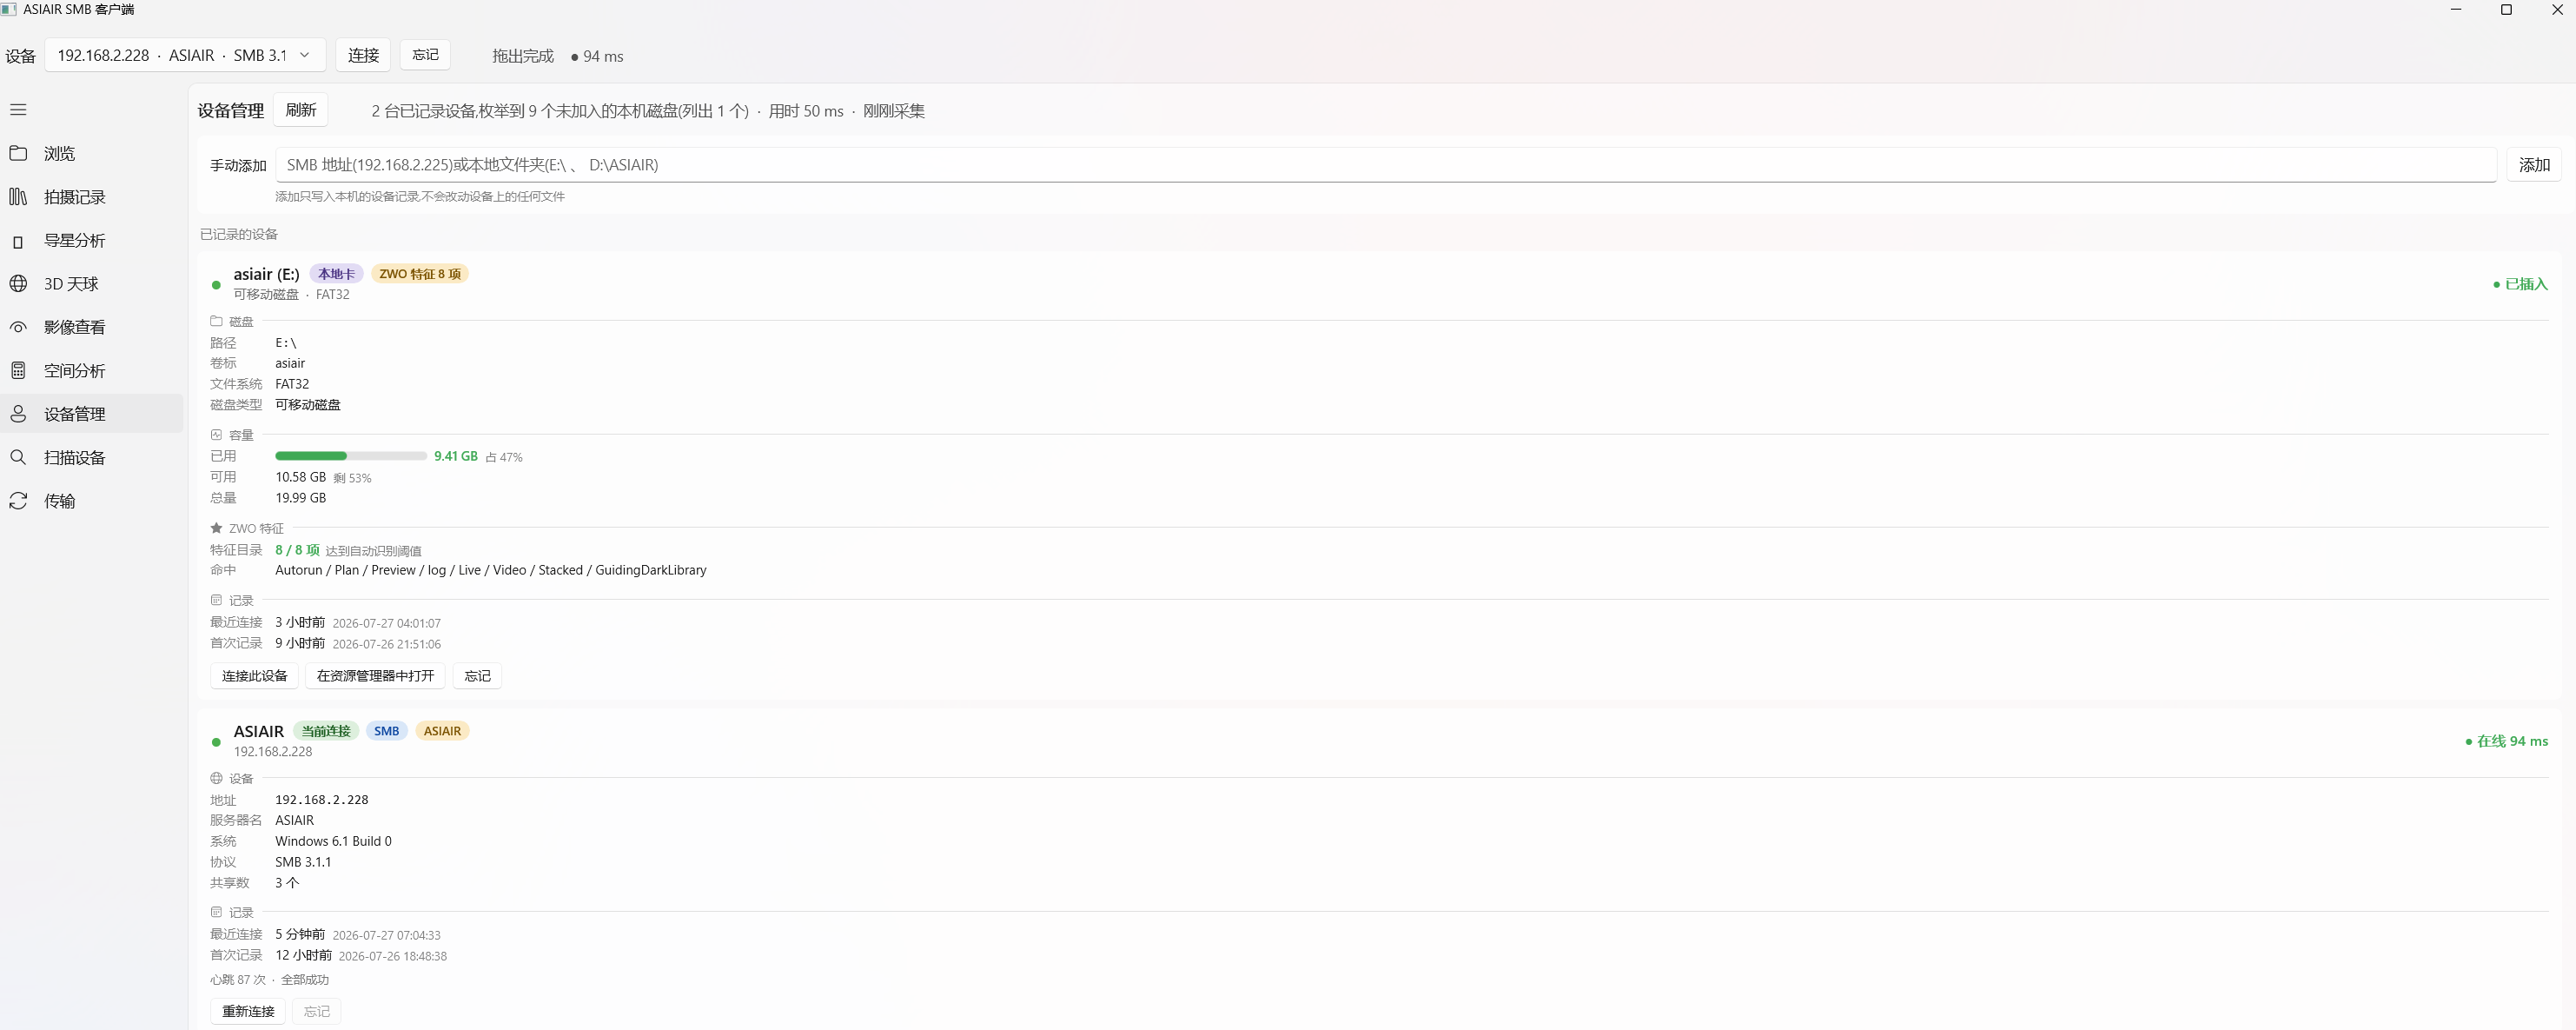Click the 心跳 87 次 · 全部成功 text
Viewport: 2576px width, 1030px height.
[x=269, y=980]
